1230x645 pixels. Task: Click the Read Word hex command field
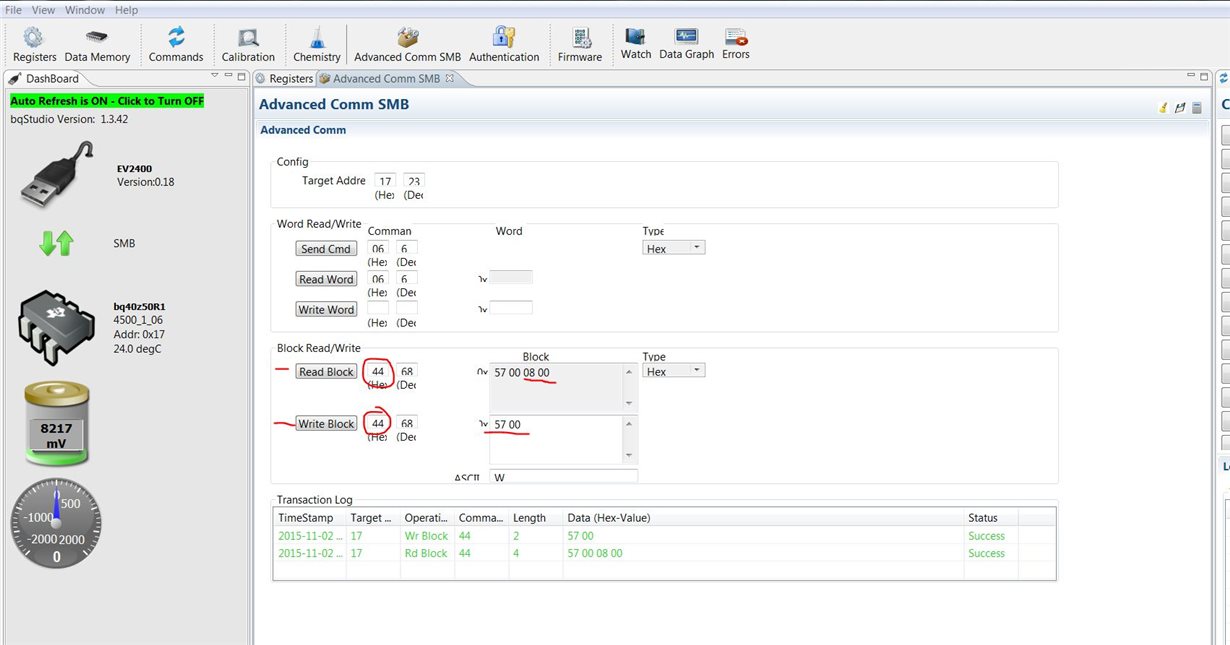tap(378, 278)
